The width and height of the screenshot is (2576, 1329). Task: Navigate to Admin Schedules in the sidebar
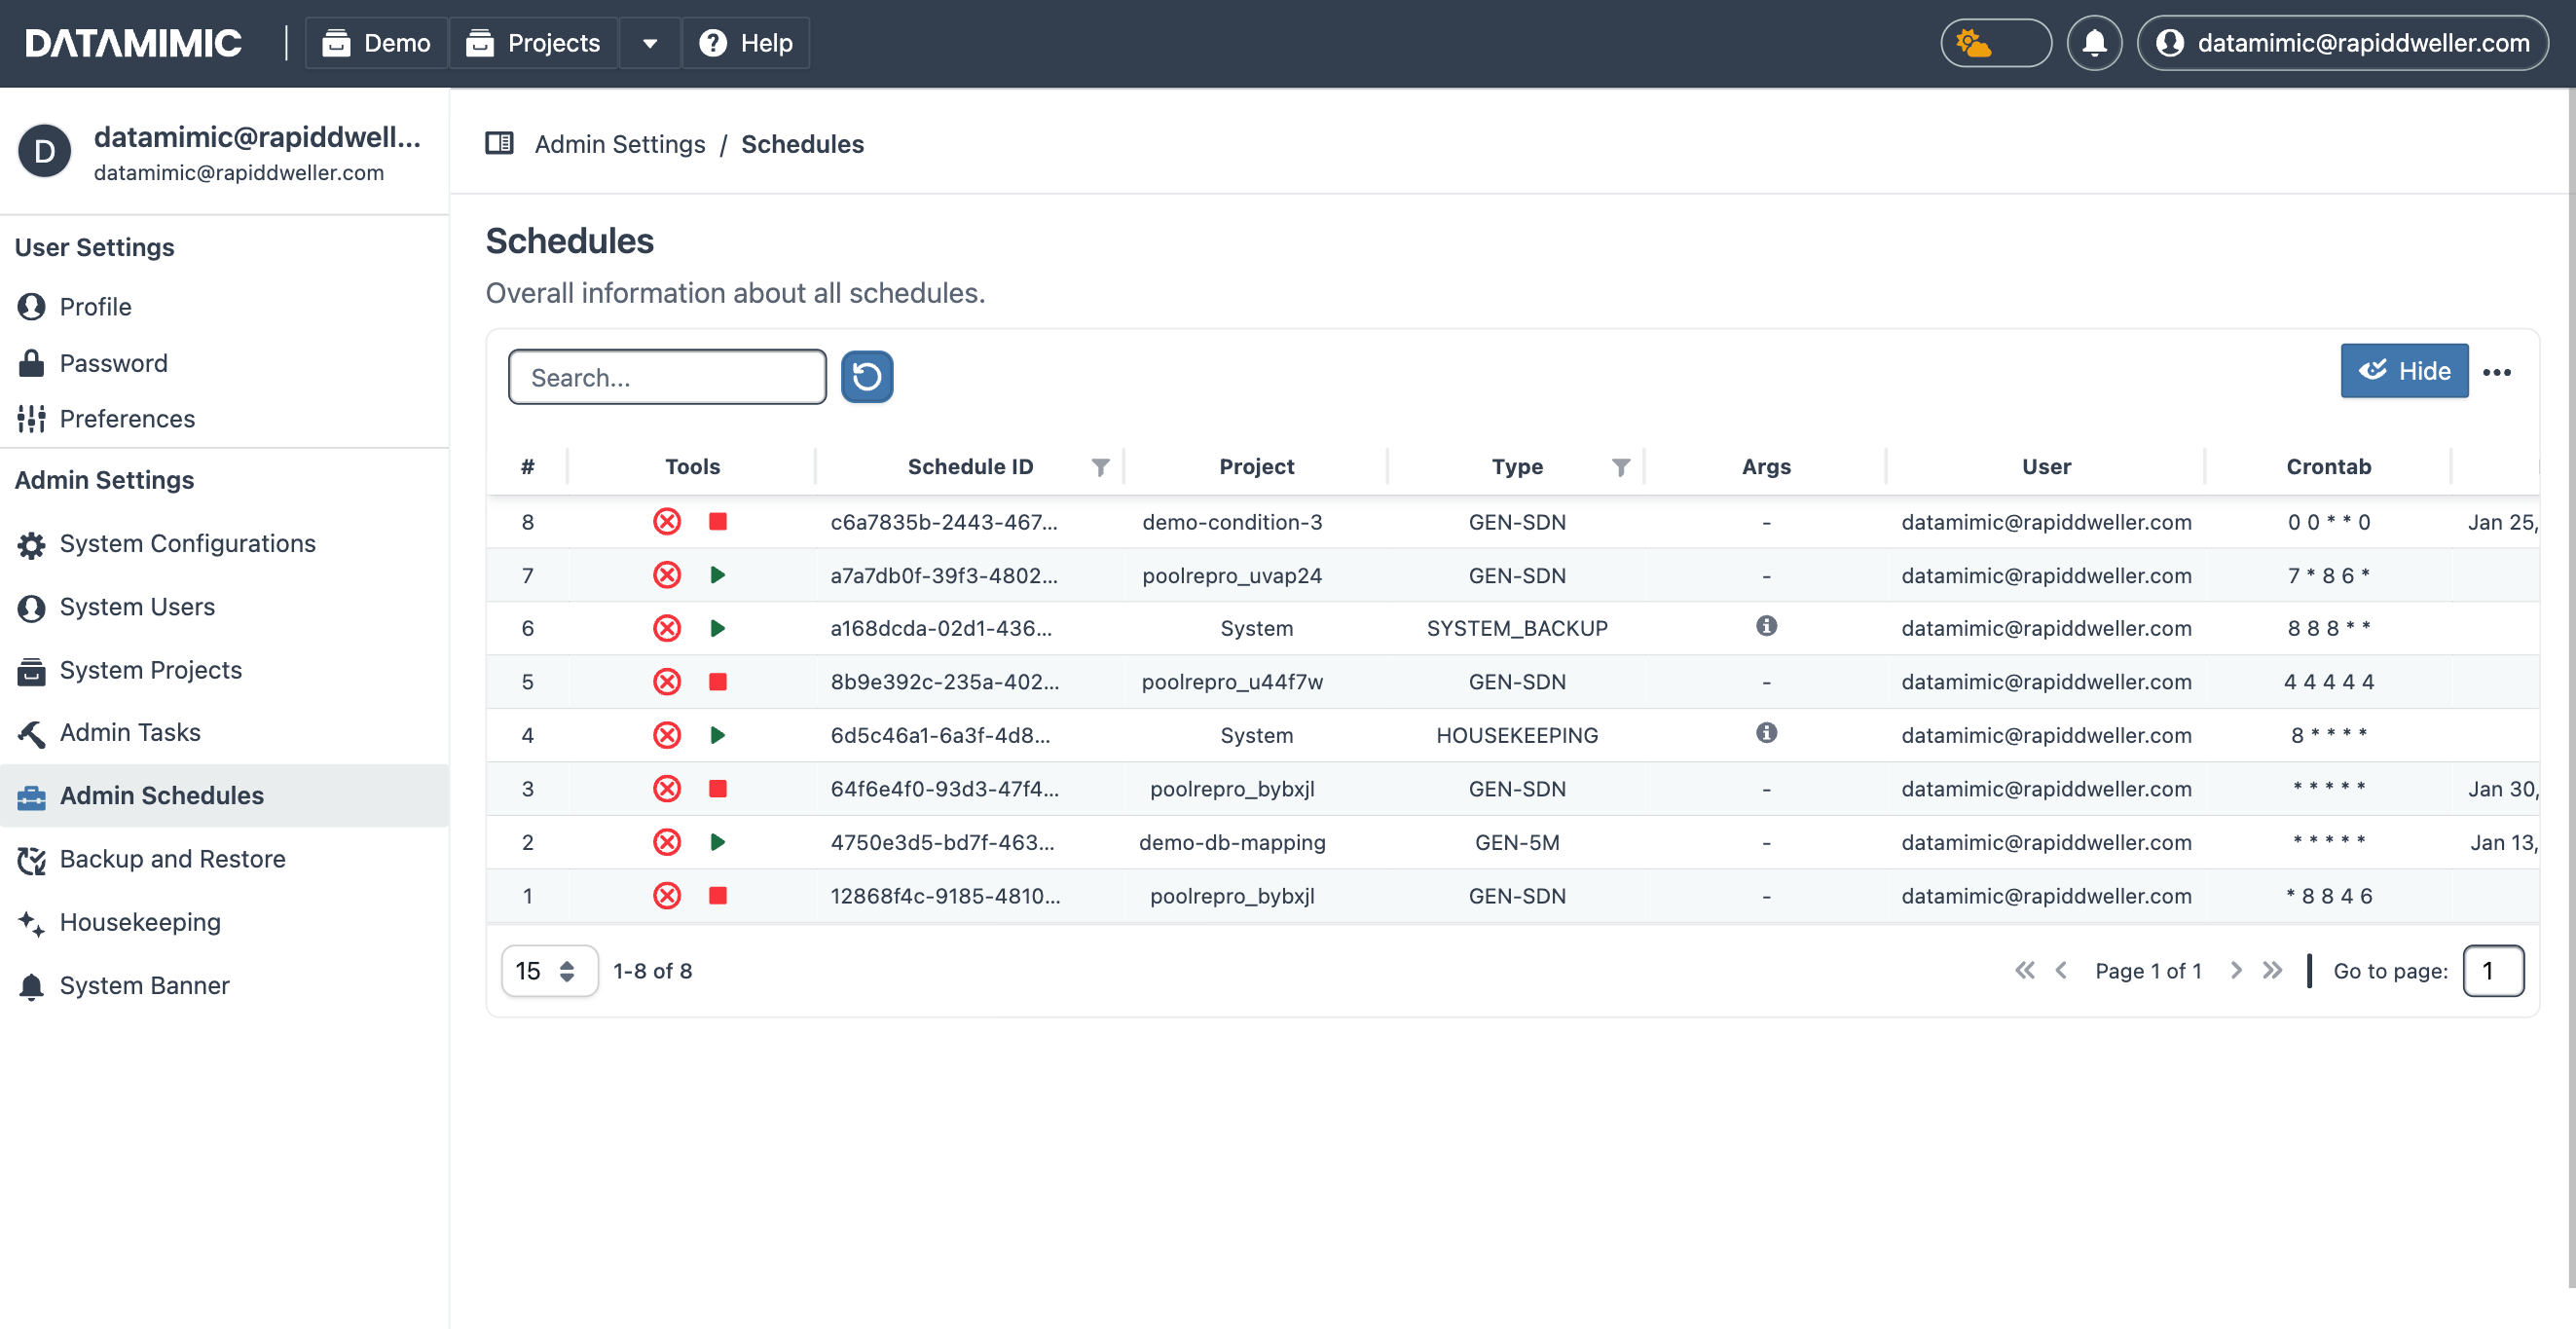coord(161,795)
